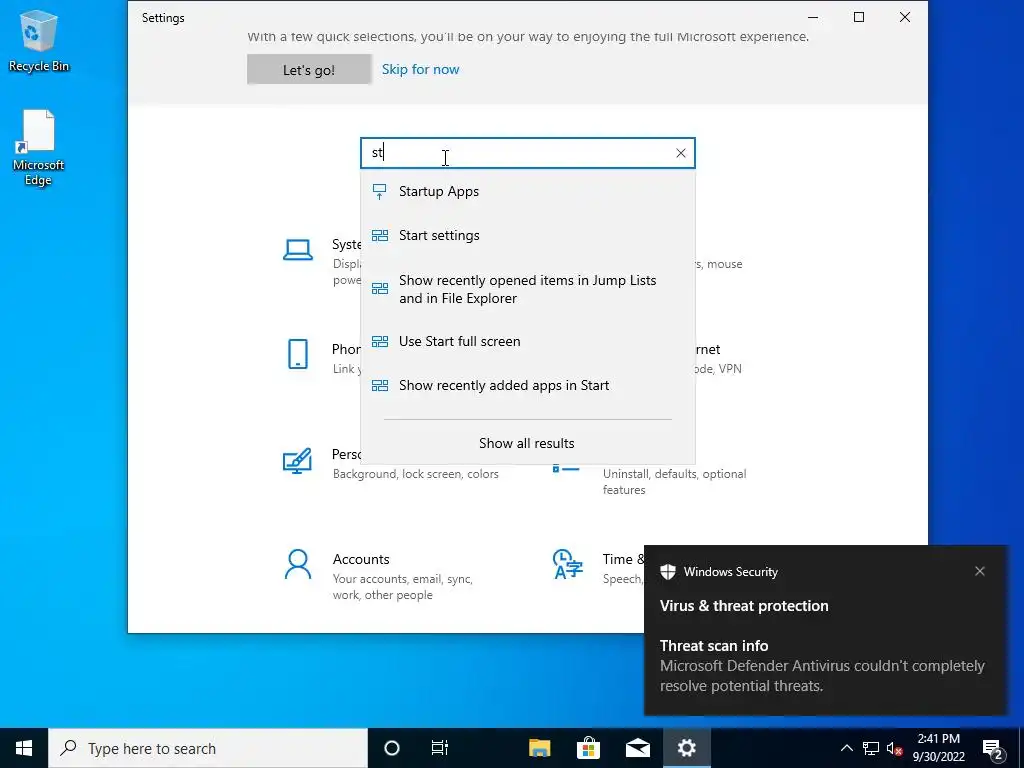The image size is (1024, 768).
Task: Click the network tray icon
Action: pyautogui.click(x=871, y=748)
